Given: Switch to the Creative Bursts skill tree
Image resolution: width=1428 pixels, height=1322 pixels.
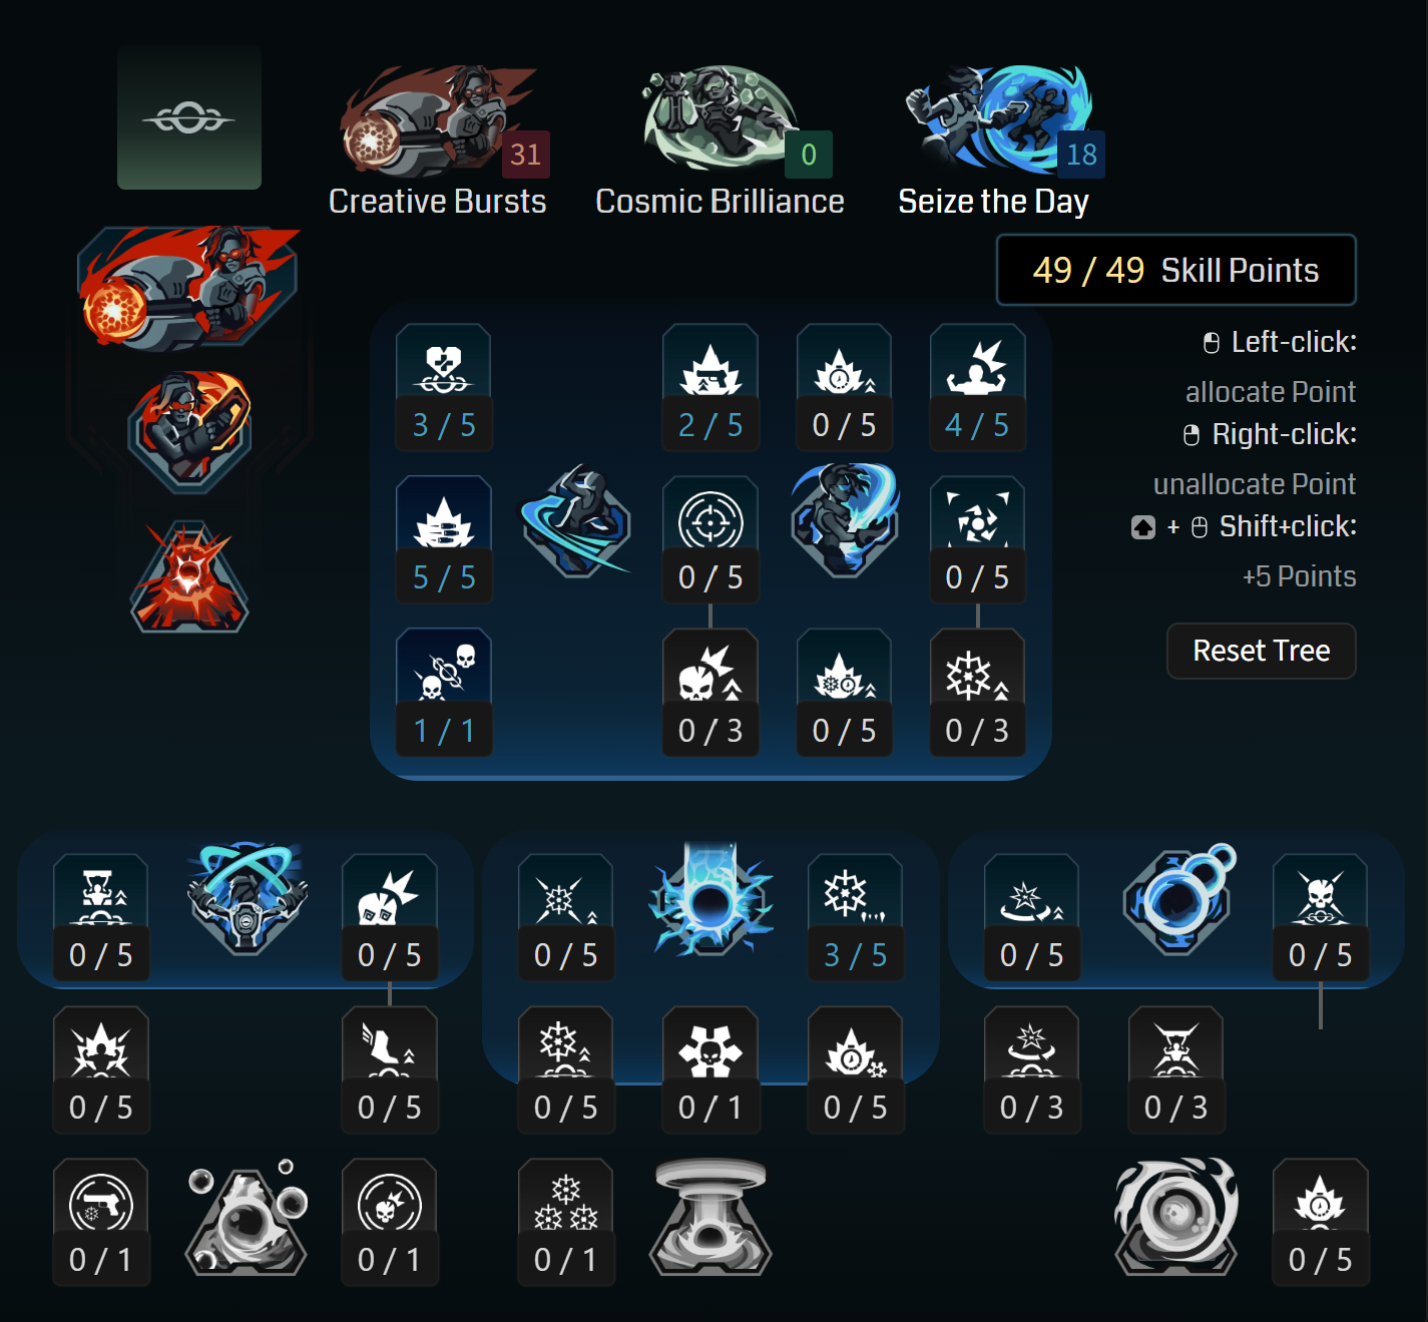Looking at the screenshot, I should (x=438, y=142).
